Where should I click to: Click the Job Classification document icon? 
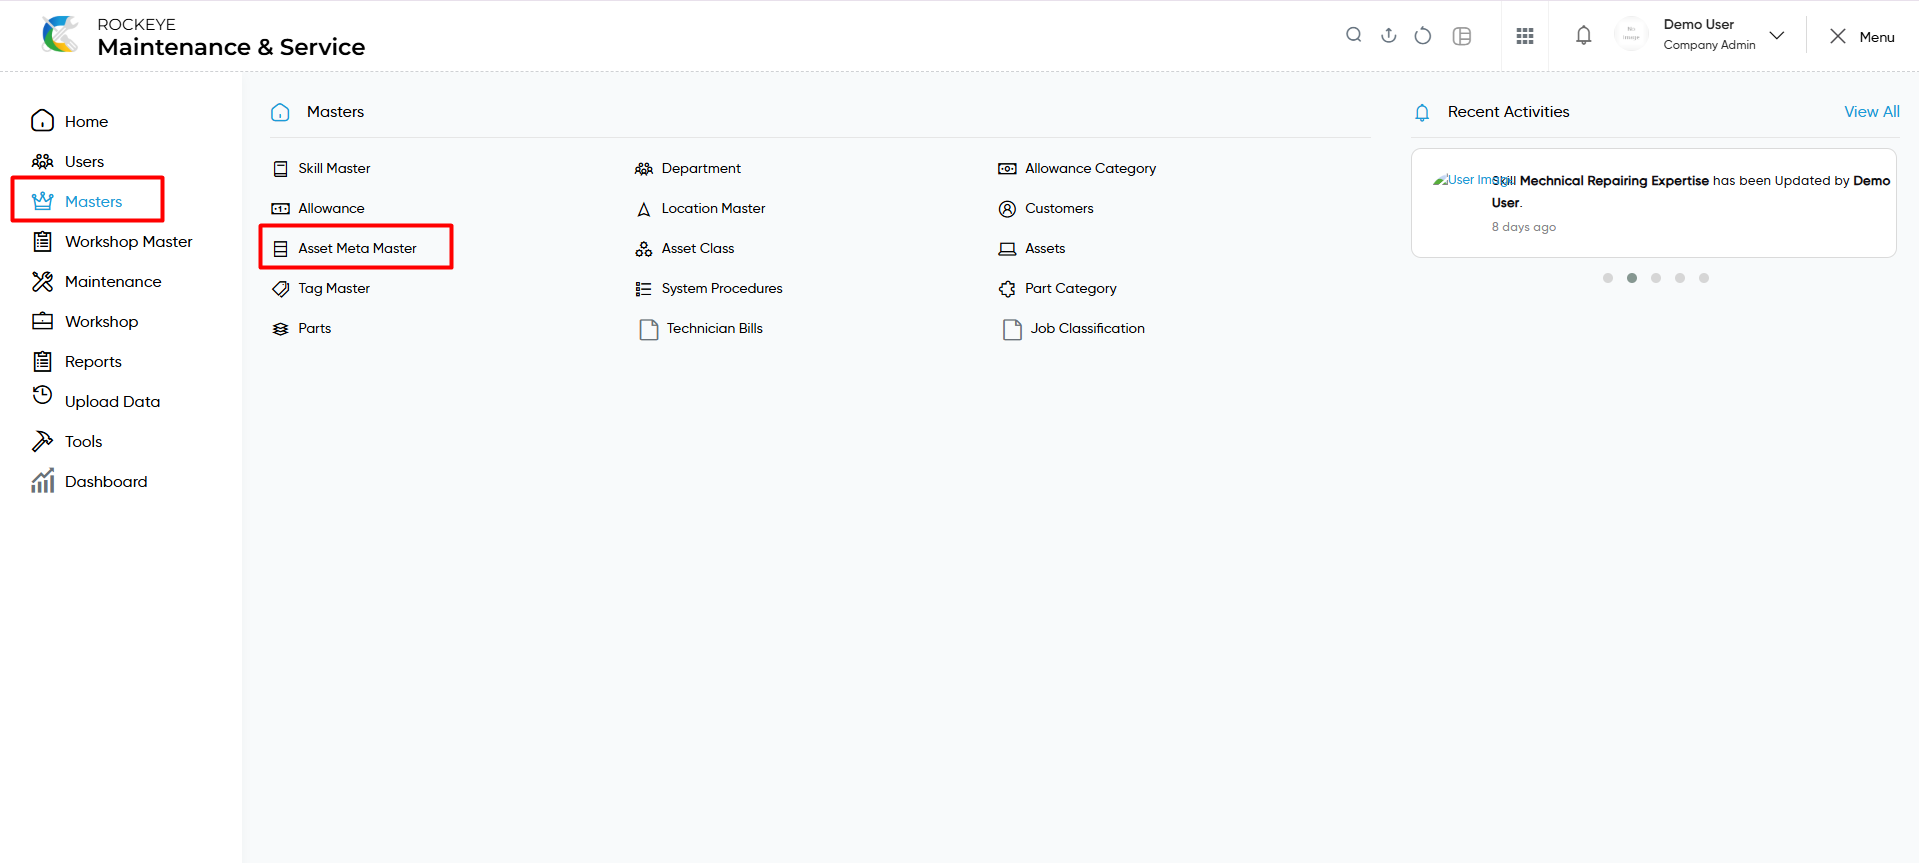point(1012,329)
